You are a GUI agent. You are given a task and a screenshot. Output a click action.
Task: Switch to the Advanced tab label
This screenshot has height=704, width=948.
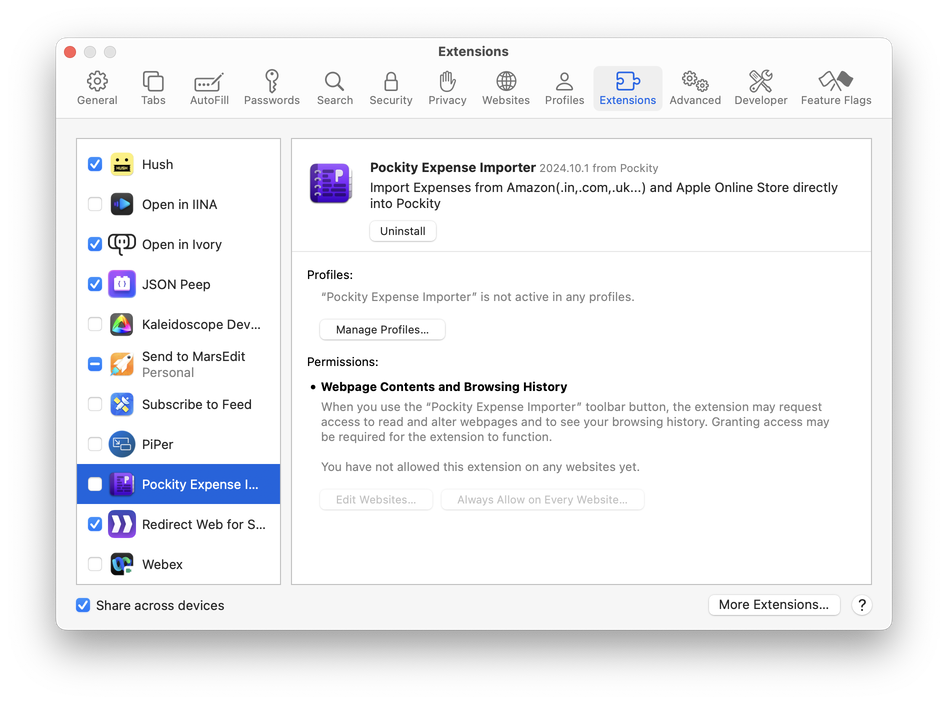pos(695,100)
